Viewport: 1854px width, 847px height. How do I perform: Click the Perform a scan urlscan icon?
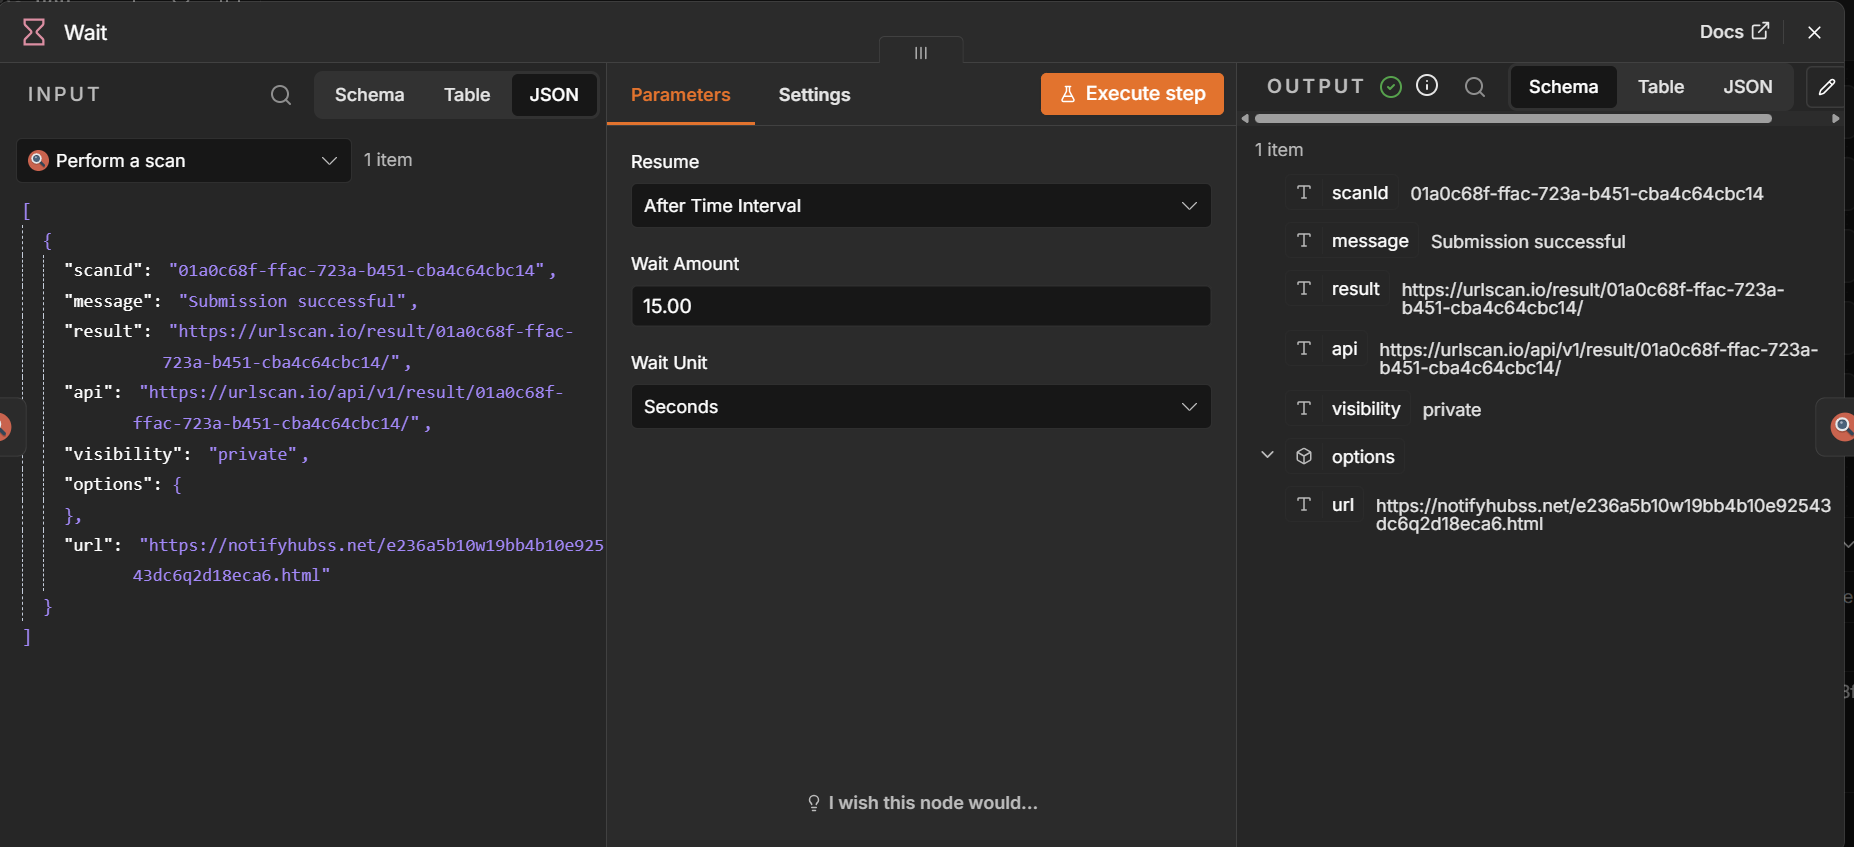coord(39,160)
